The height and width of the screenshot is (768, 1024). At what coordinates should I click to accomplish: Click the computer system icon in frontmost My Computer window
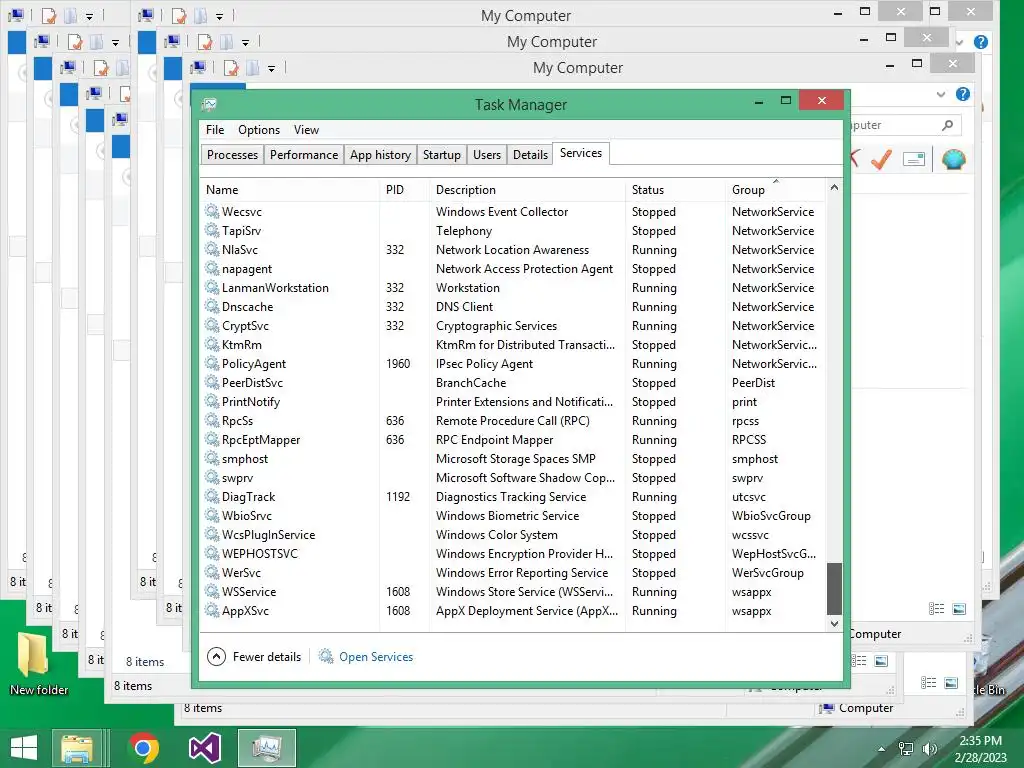(x=198, y=67)
